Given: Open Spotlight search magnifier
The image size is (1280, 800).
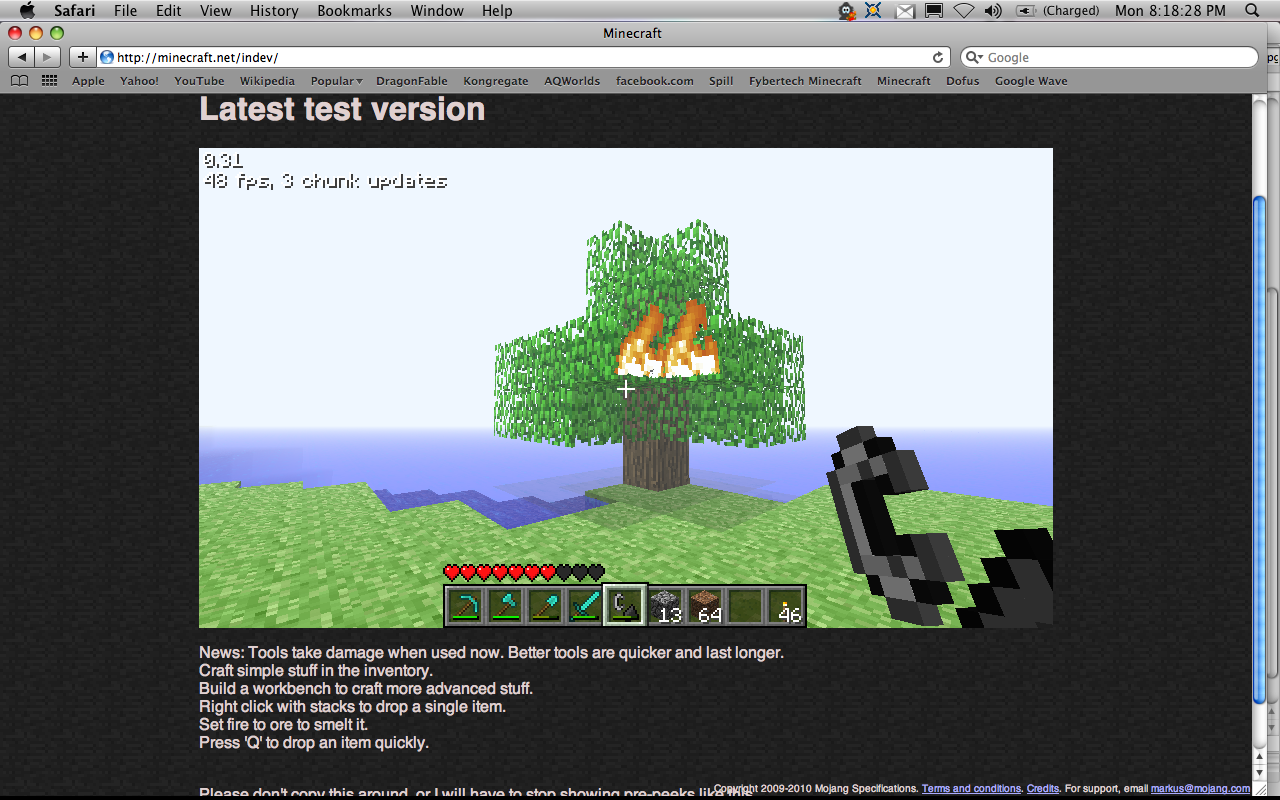Looking at the screenshot, I should [1252, 11].
